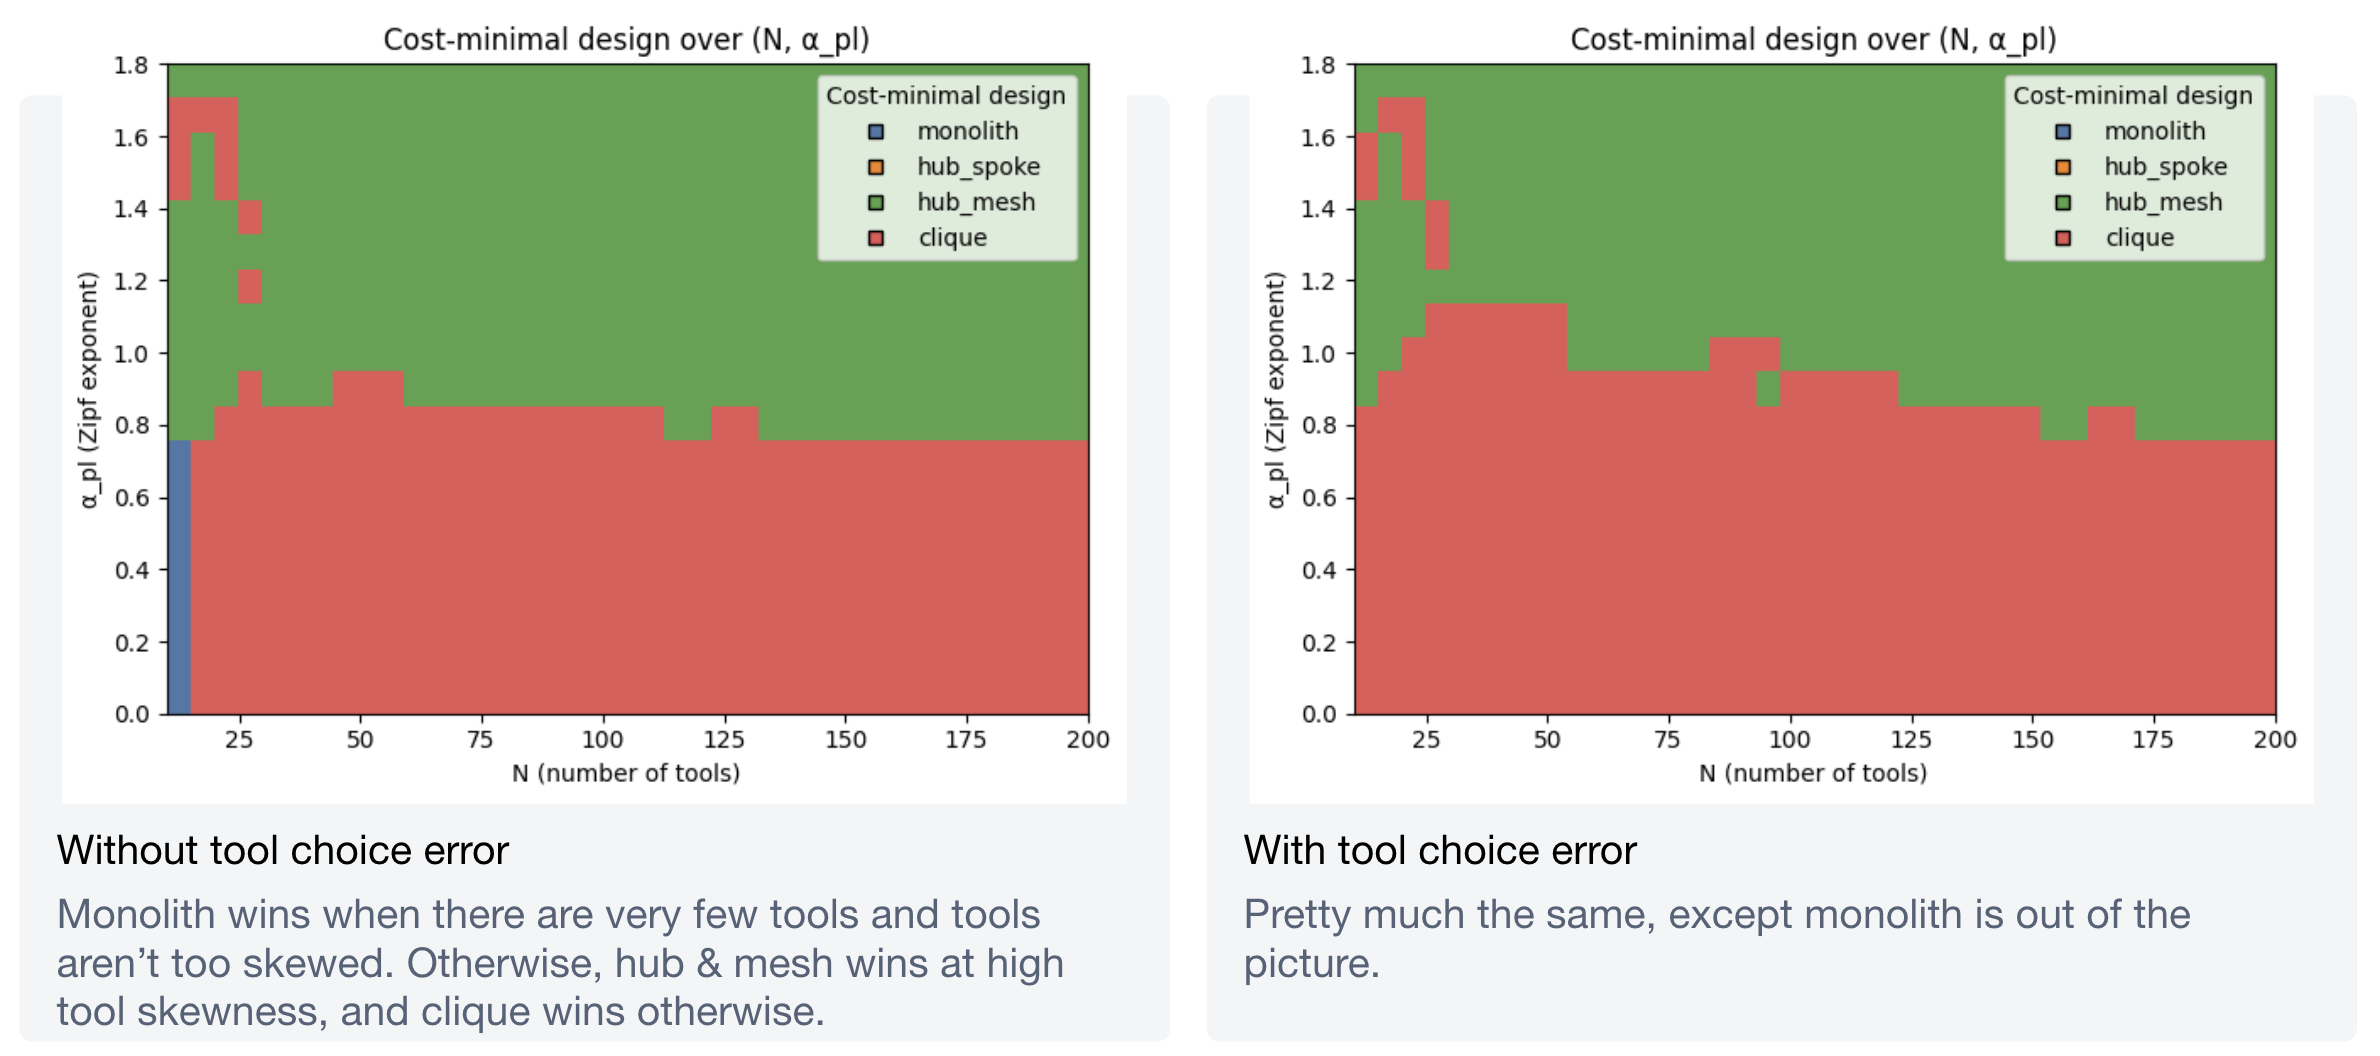Click the blue monolith swatch in left legend
The height and width of the screenshot is (1056, 2380).
click(876, 131)
